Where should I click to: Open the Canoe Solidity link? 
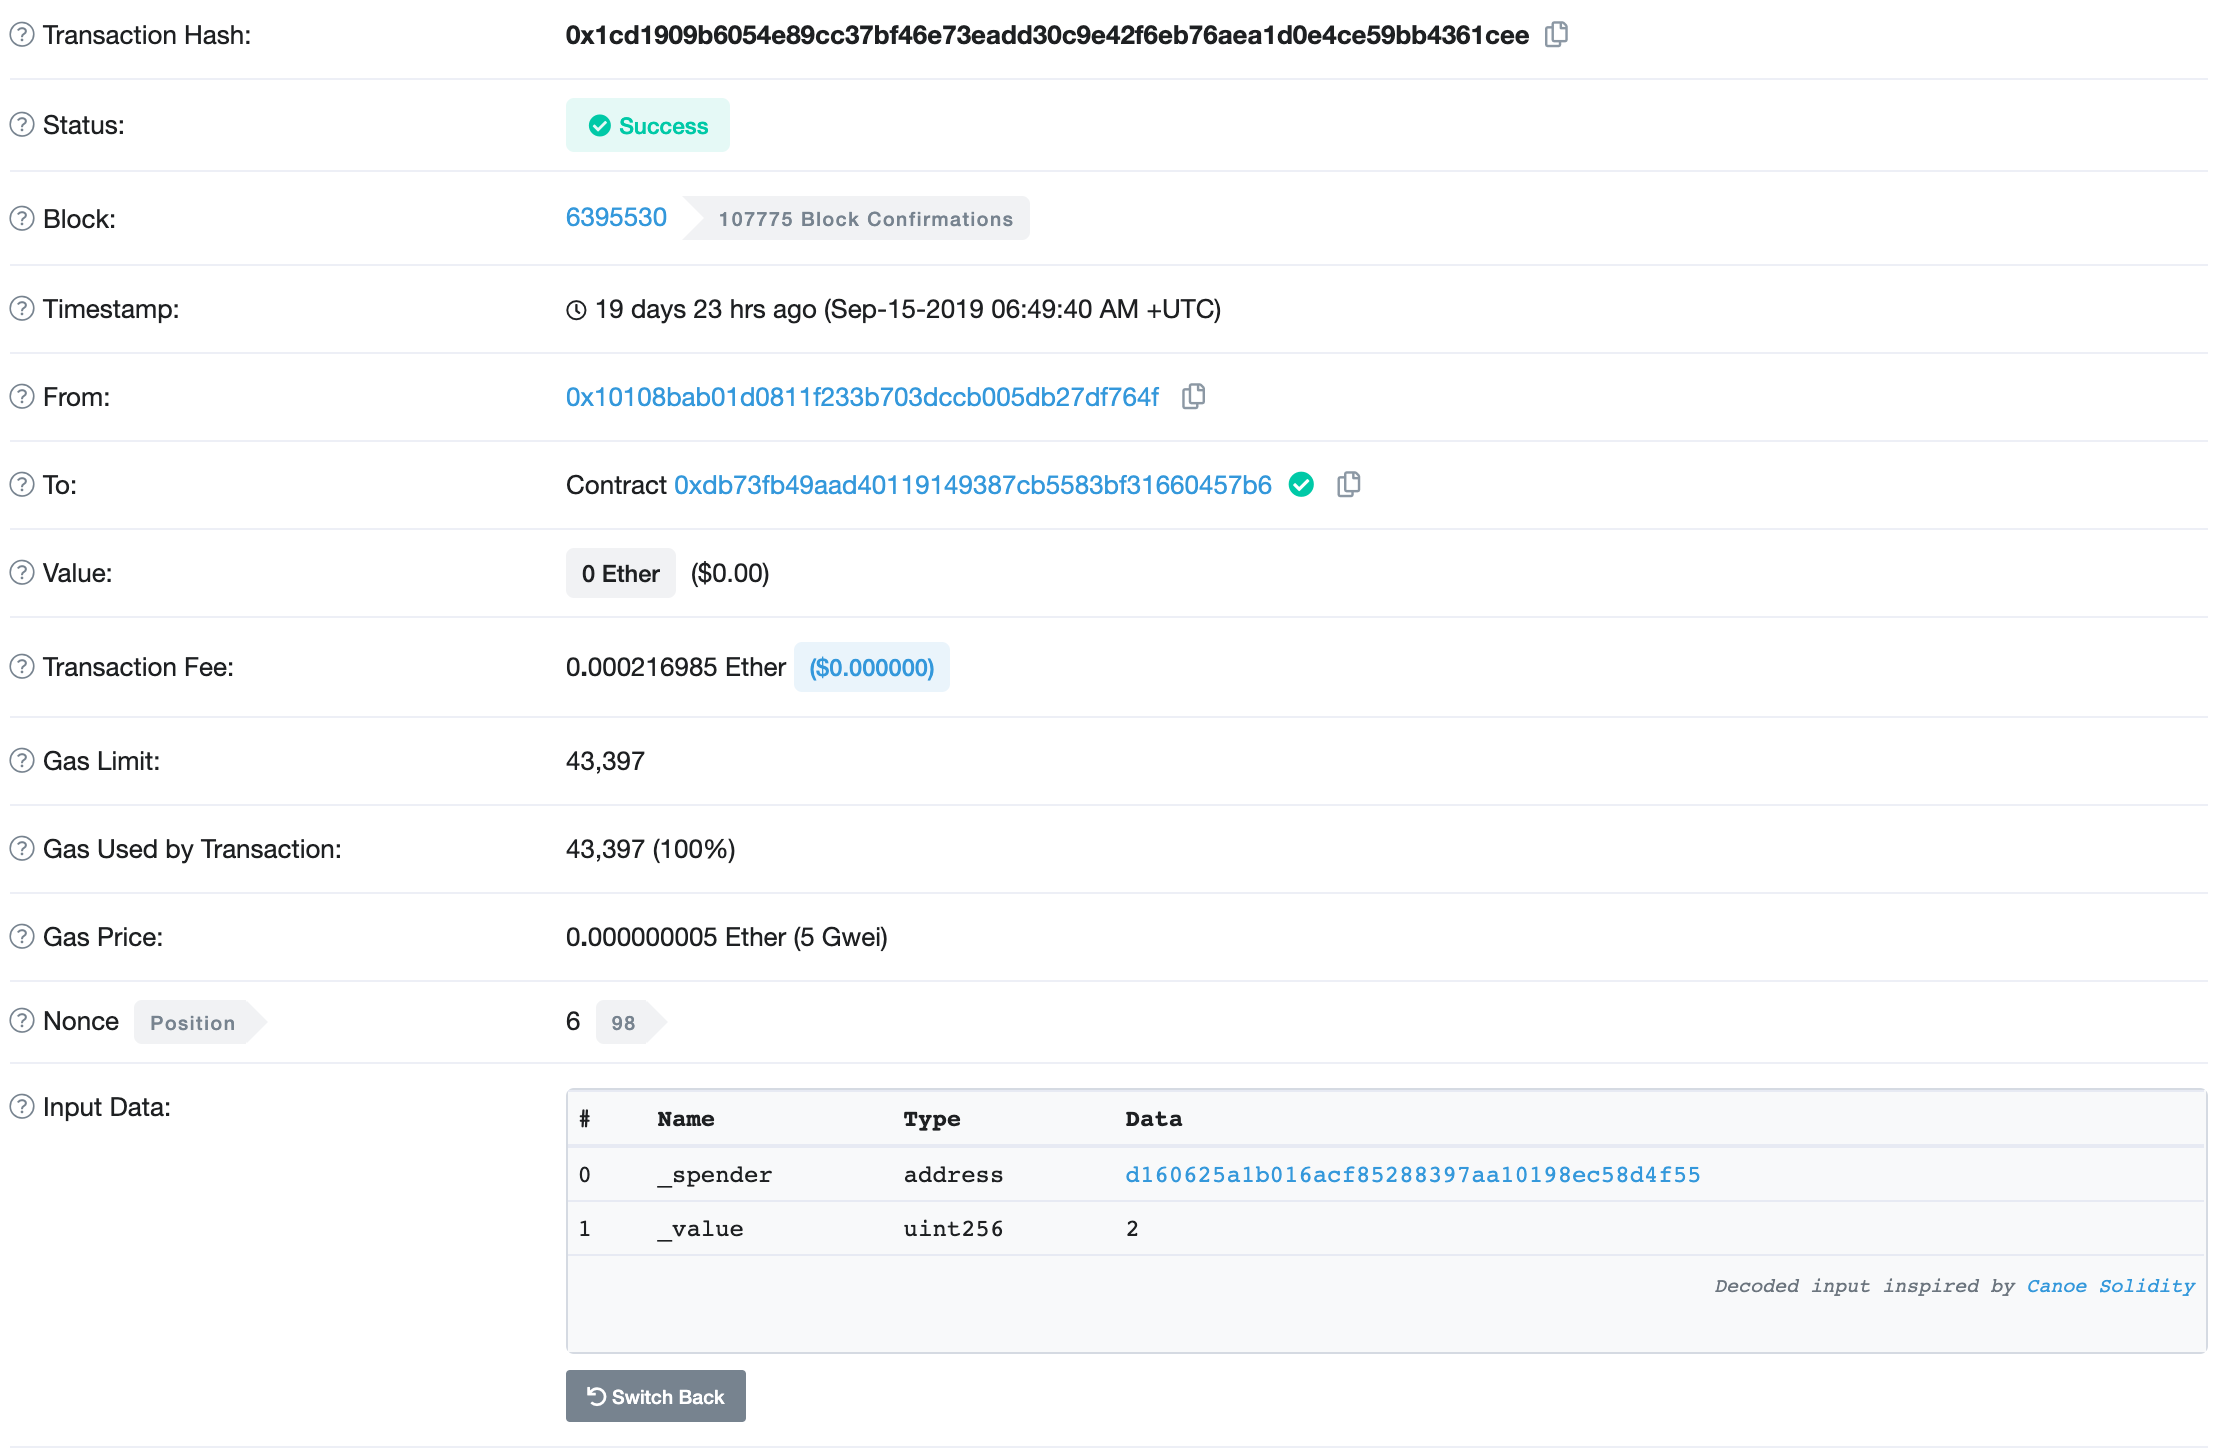pos(2110,1286)
